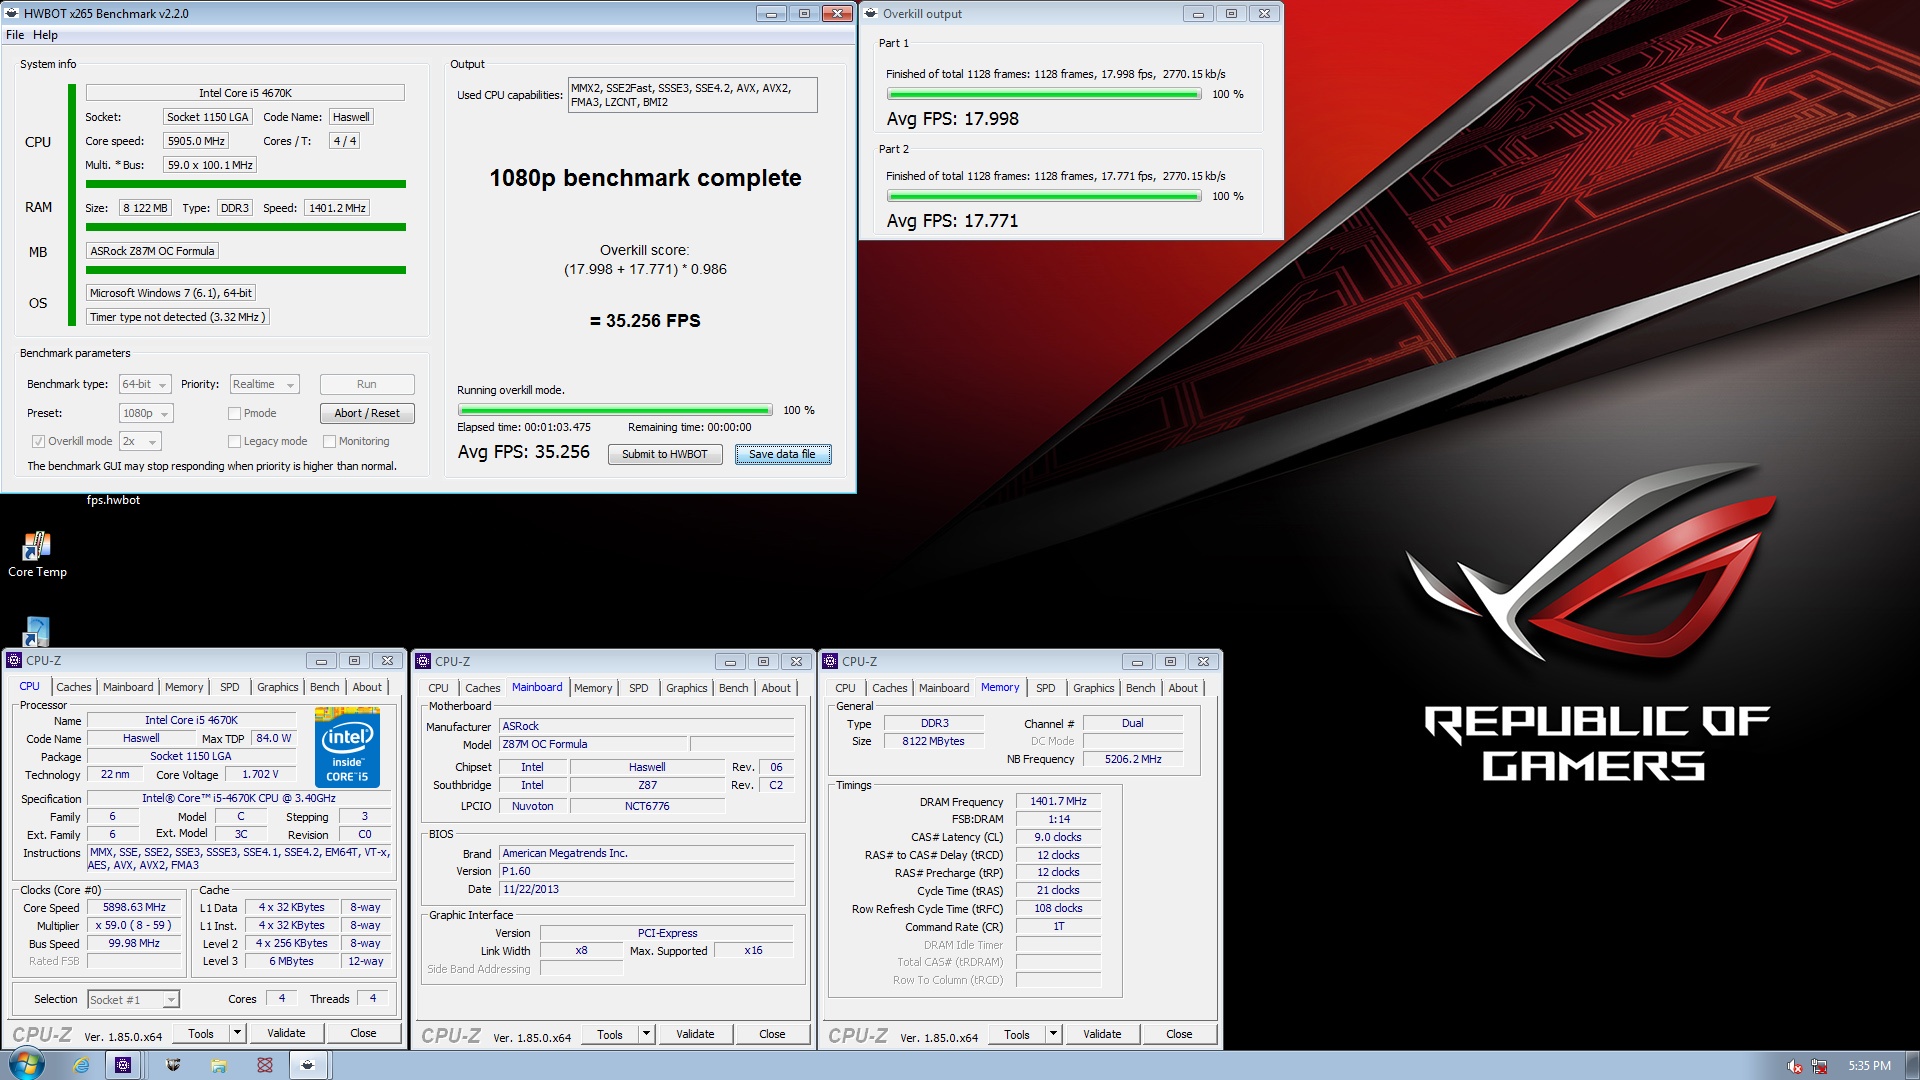
Task: Click the Core Voltage 1.702 V value
Action: [260, 774]
